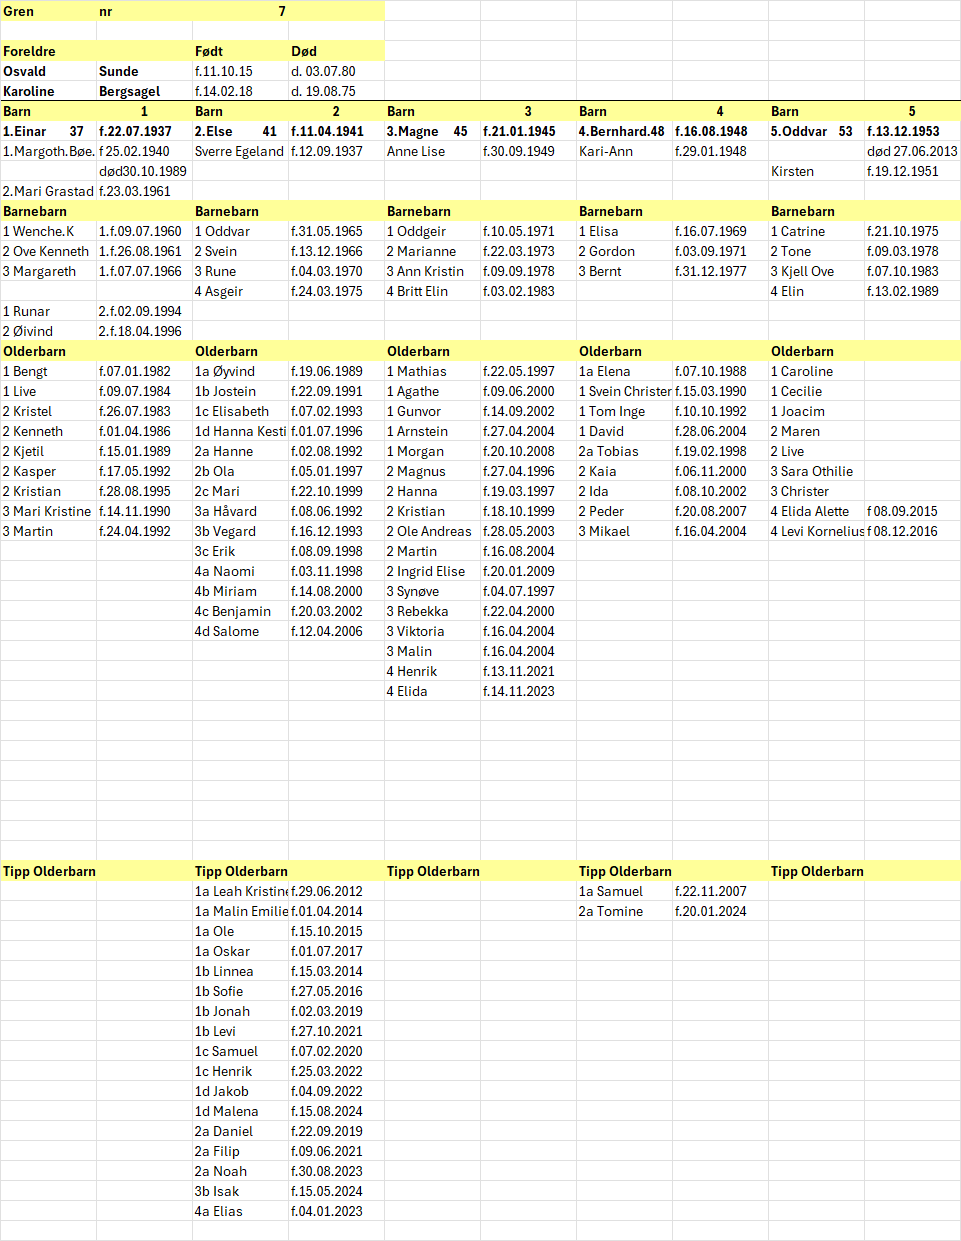Click the "5.Oddvar 53" cell
This screenshot has width=961, height=1241.
coord(816,131)
